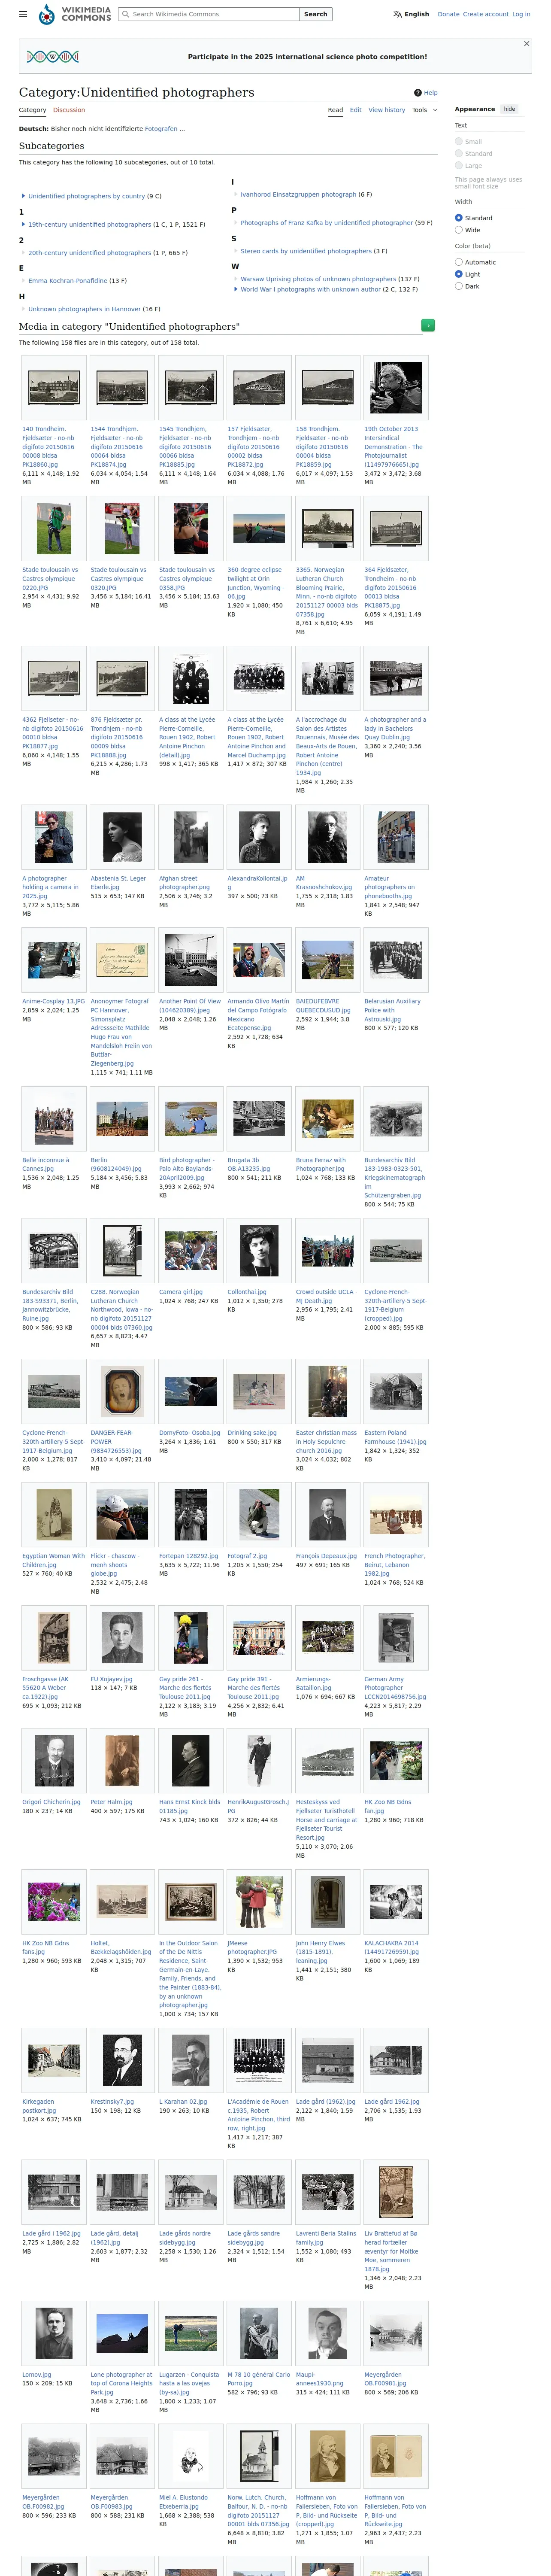Open Peter Halm.jpg thumbnail
This screenshot has width=551, height=2576.
click(x=122, y=1760)
